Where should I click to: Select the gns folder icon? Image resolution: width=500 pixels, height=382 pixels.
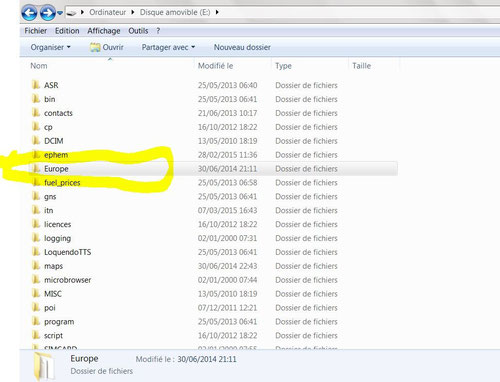36,196
